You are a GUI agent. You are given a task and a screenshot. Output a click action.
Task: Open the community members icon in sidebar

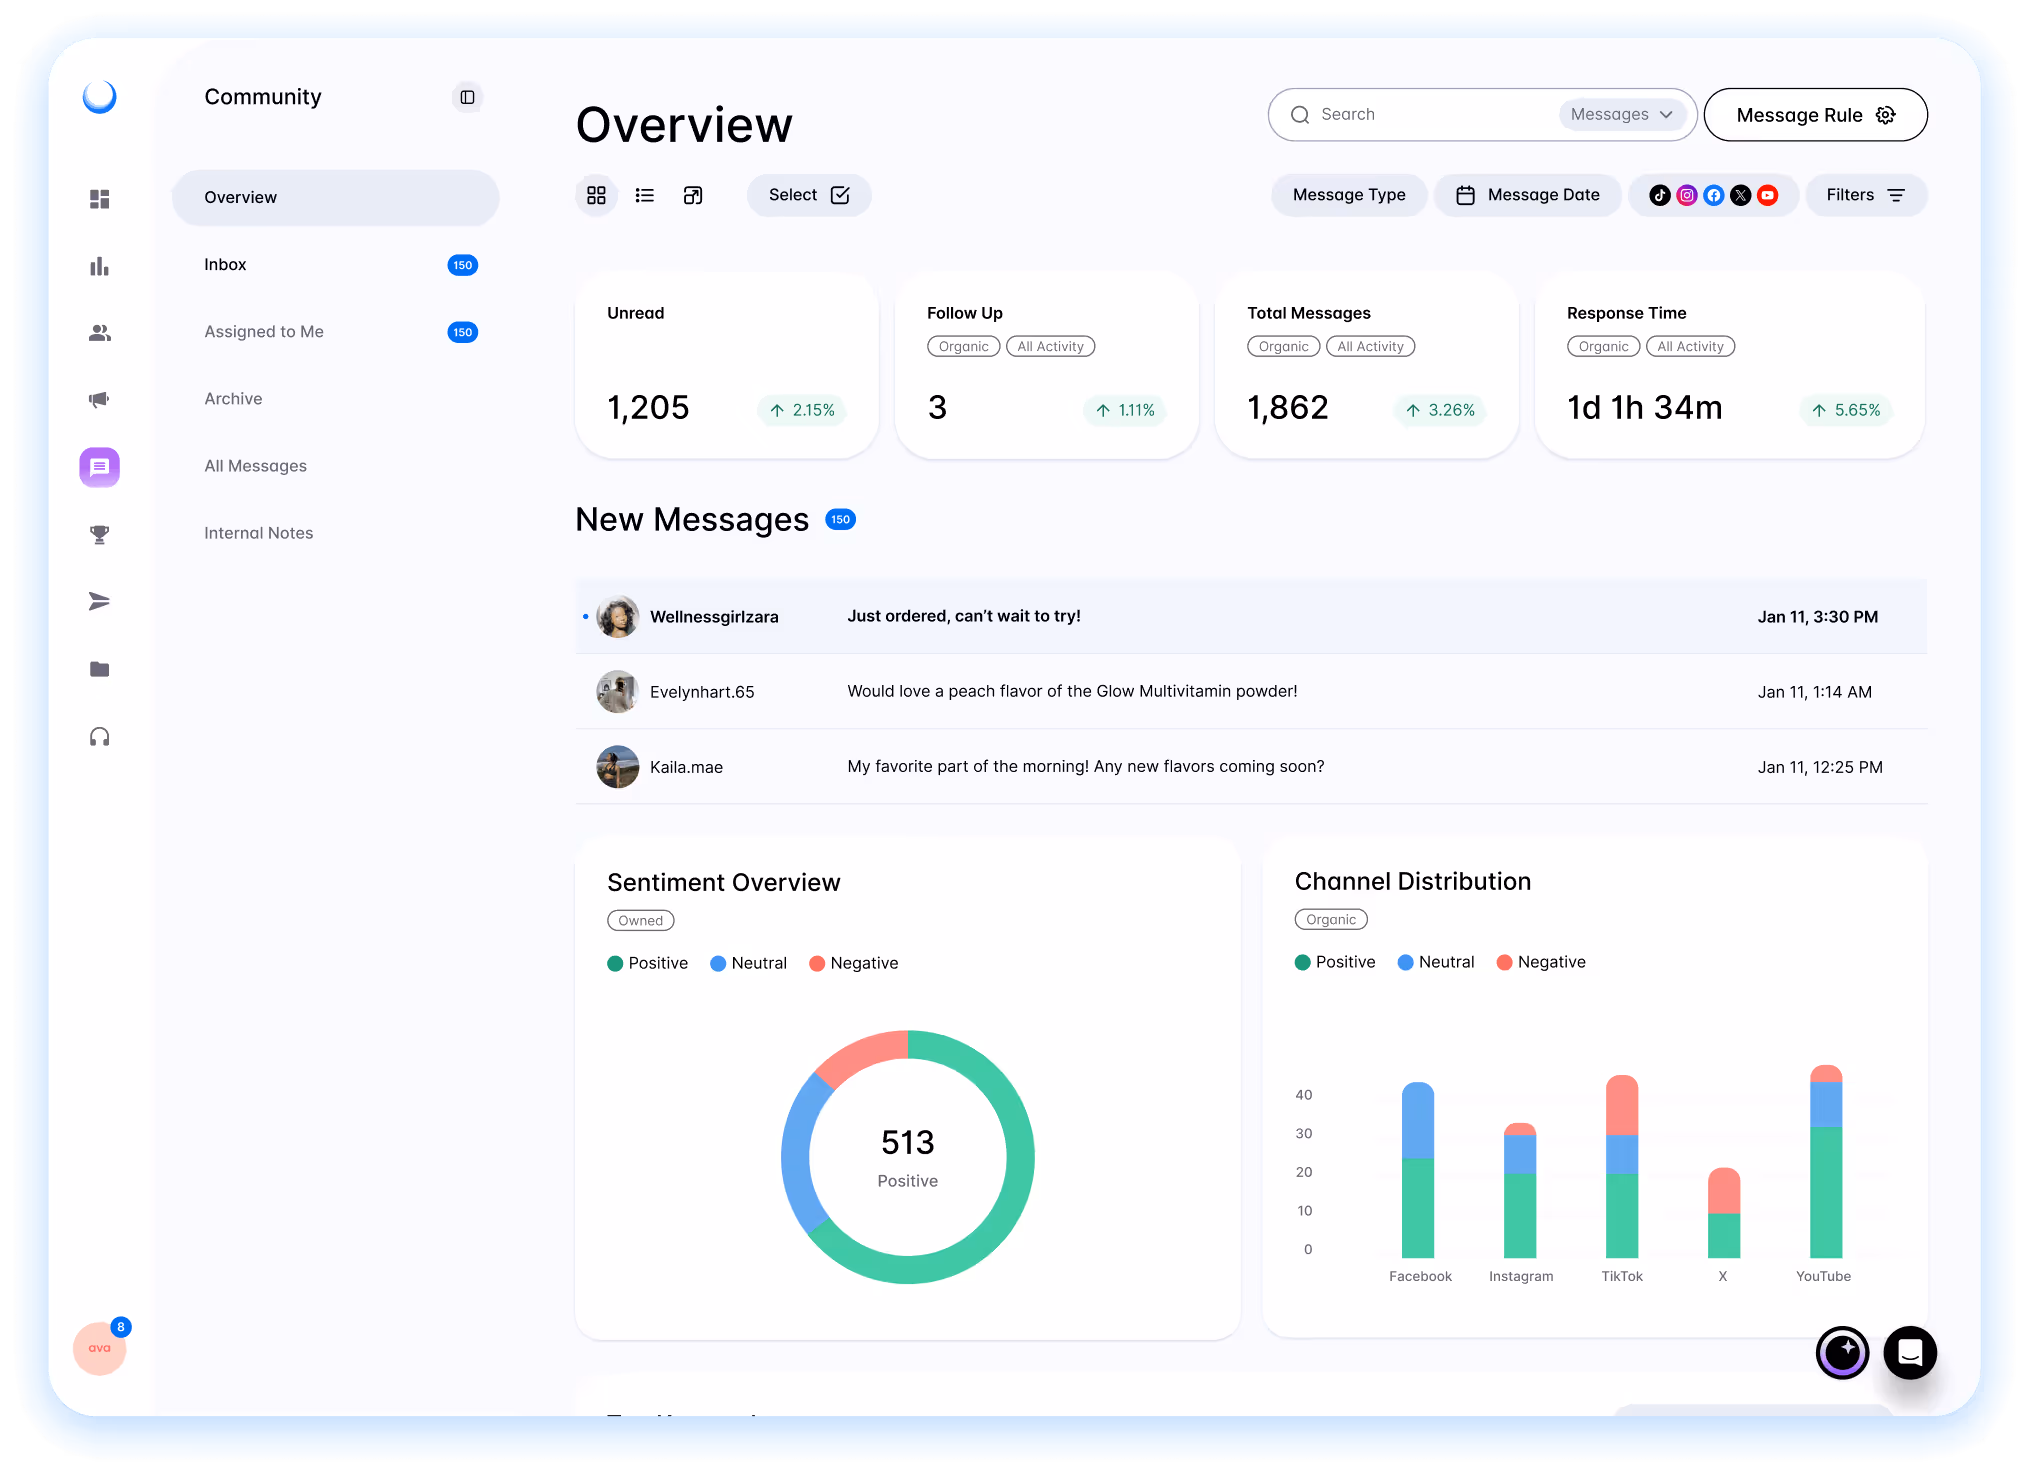[99, 332]
